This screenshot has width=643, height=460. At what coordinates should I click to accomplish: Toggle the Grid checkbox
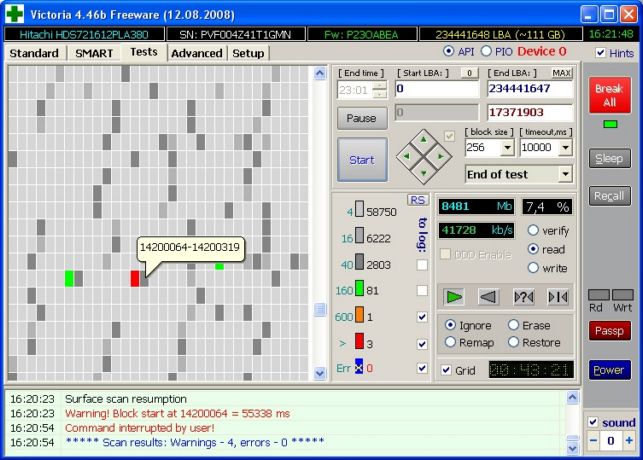click(x=446, y=370)
